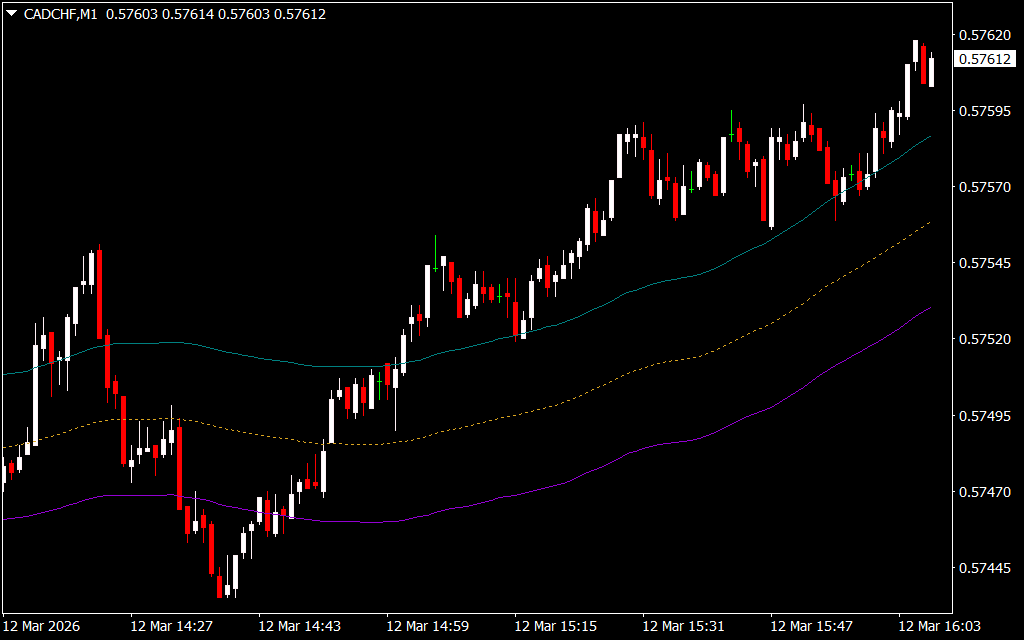Click the 12 Mar 2026 date label
The height and width of the screenshot is (640, 1024).
42,626
